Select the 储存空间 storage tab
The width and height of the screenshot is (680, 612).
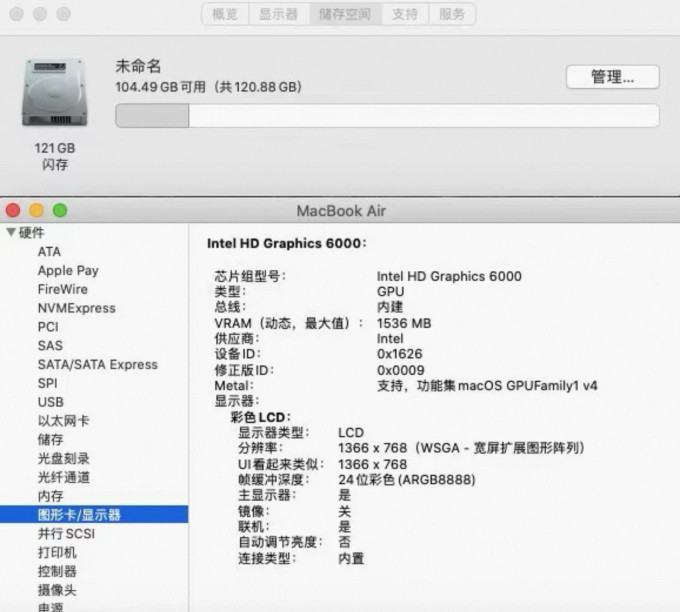pyautogui.click(x=345, y=14)
